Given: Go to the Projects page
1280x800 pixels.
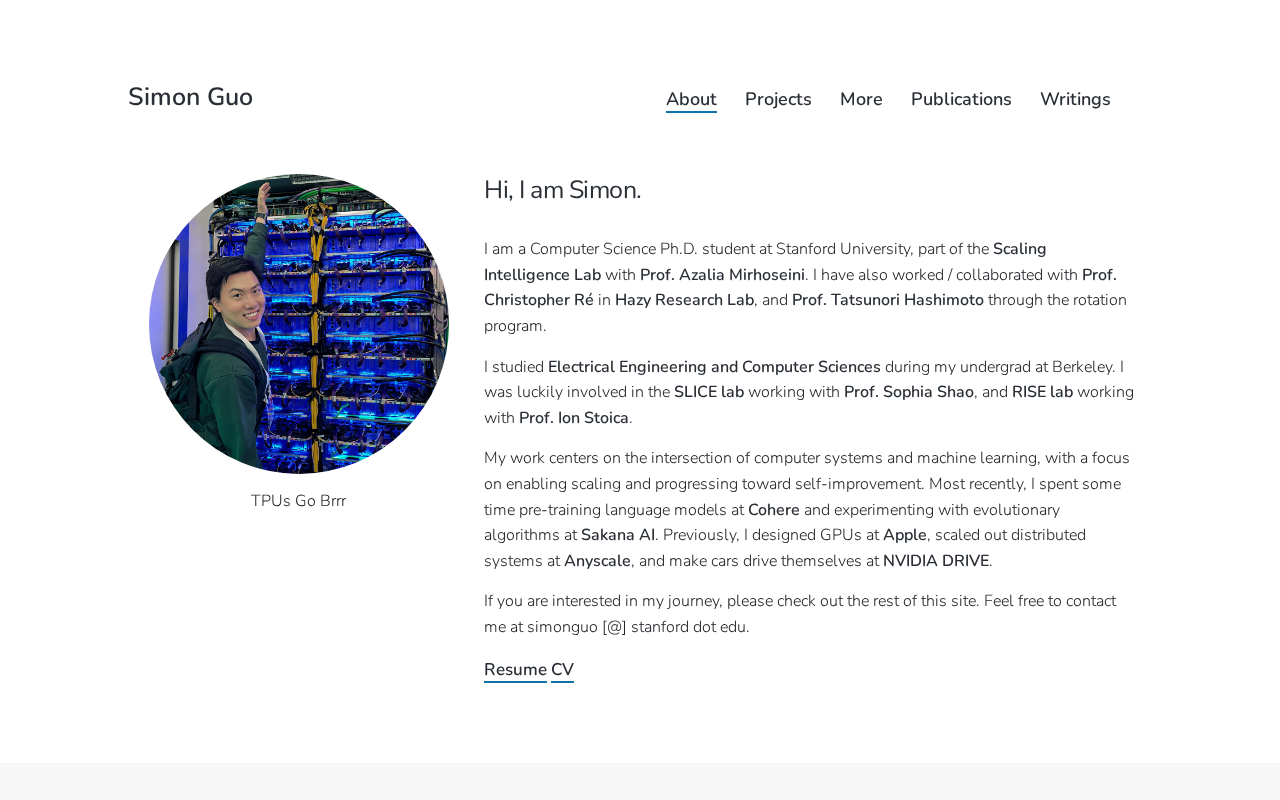Looking at the screenshot, I should 778,100.
